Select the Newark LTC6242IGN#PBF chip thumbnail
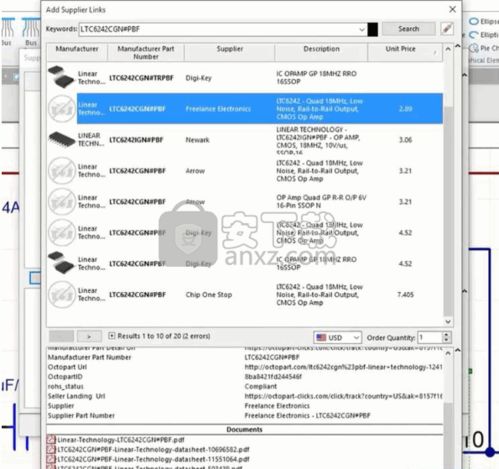Screen dimensions: 499x469 point(62,139)
